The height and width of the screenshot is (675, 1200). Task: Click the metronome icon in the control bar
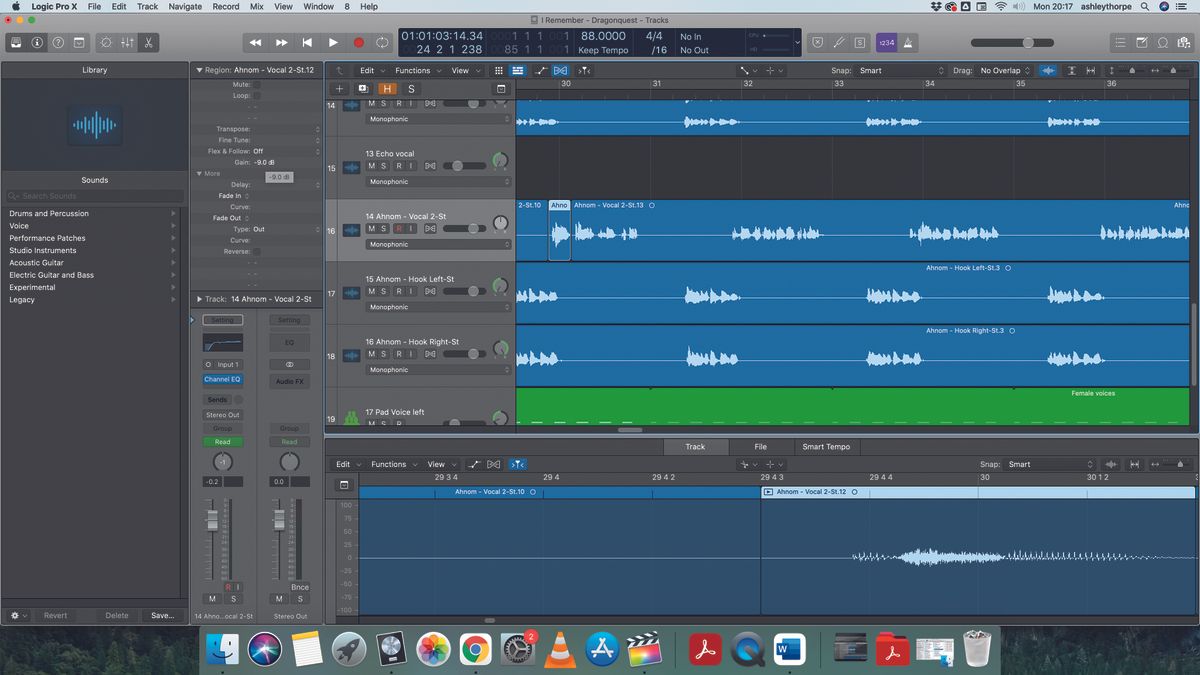pyautogui.click(x=908, y=42)
